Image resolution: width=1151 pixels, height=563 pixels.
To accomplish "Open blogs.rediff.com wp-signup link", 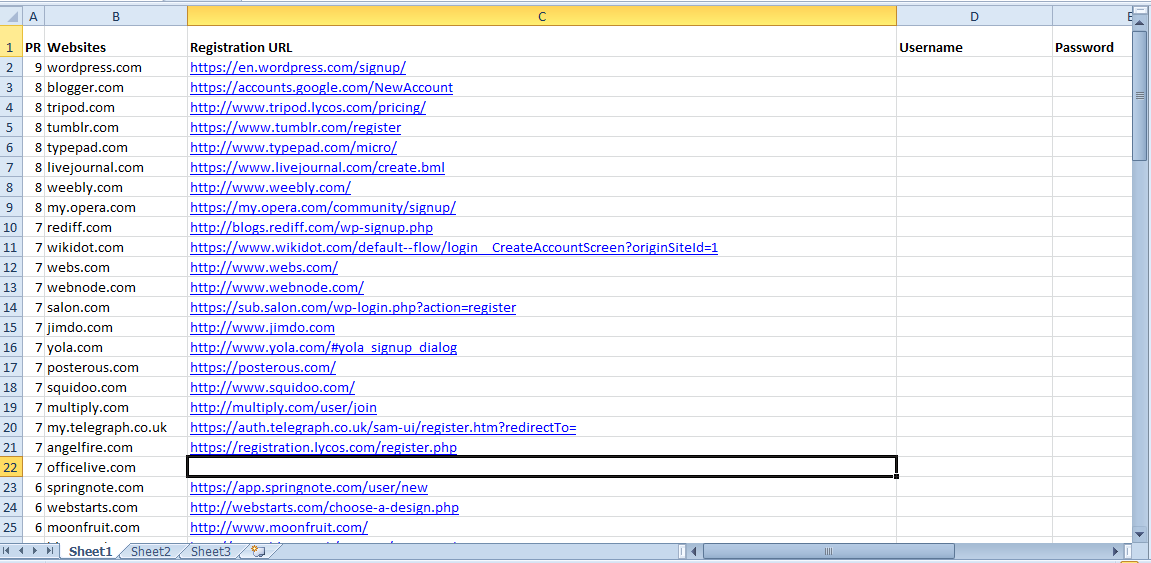I will click(x=311, y=228).
